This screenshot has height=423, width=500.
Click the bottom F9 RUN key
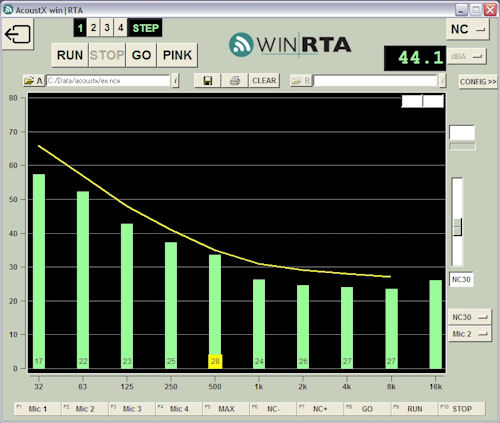click(414, 409)
